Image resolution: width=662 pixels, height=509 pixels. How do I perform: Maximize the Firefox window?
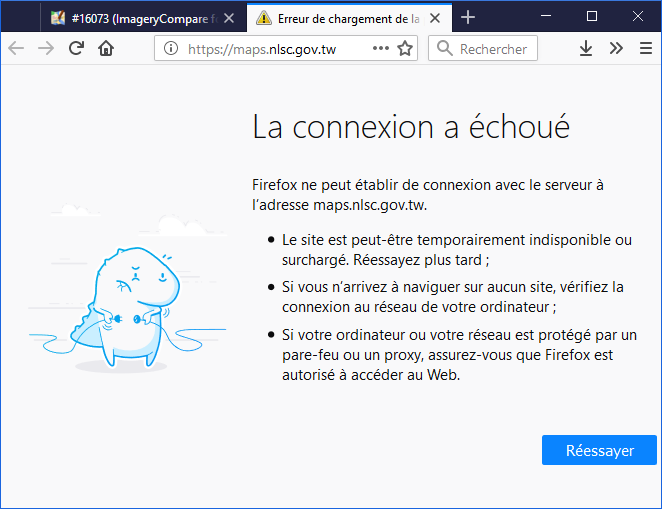(x=591, y=17)
